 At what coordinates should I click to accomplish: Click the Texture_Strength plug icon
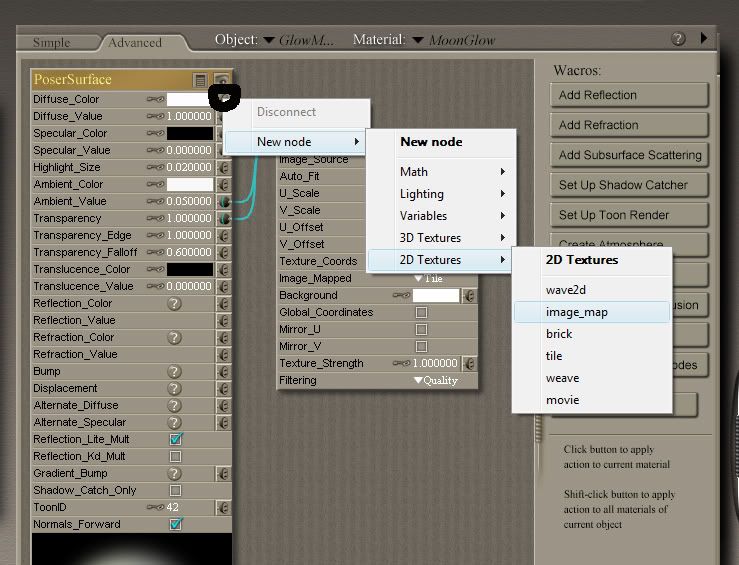tap(470, 363)
